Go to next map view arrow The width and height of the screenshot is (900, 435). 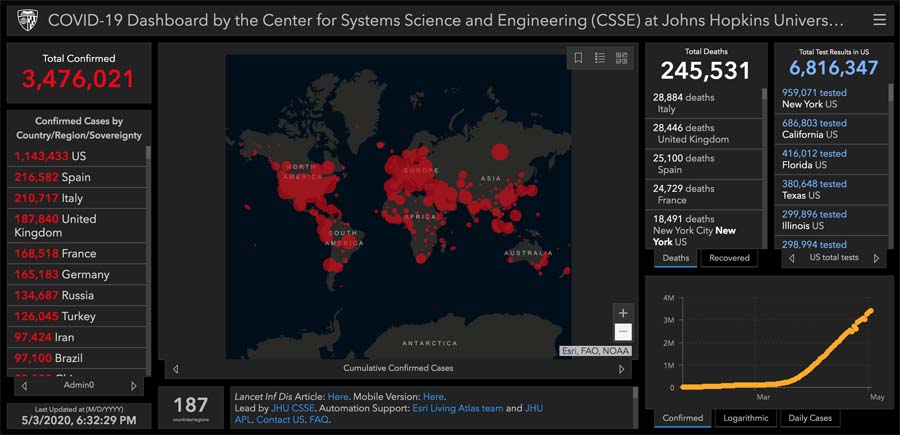pyautogui.click(x=622, y=369)
